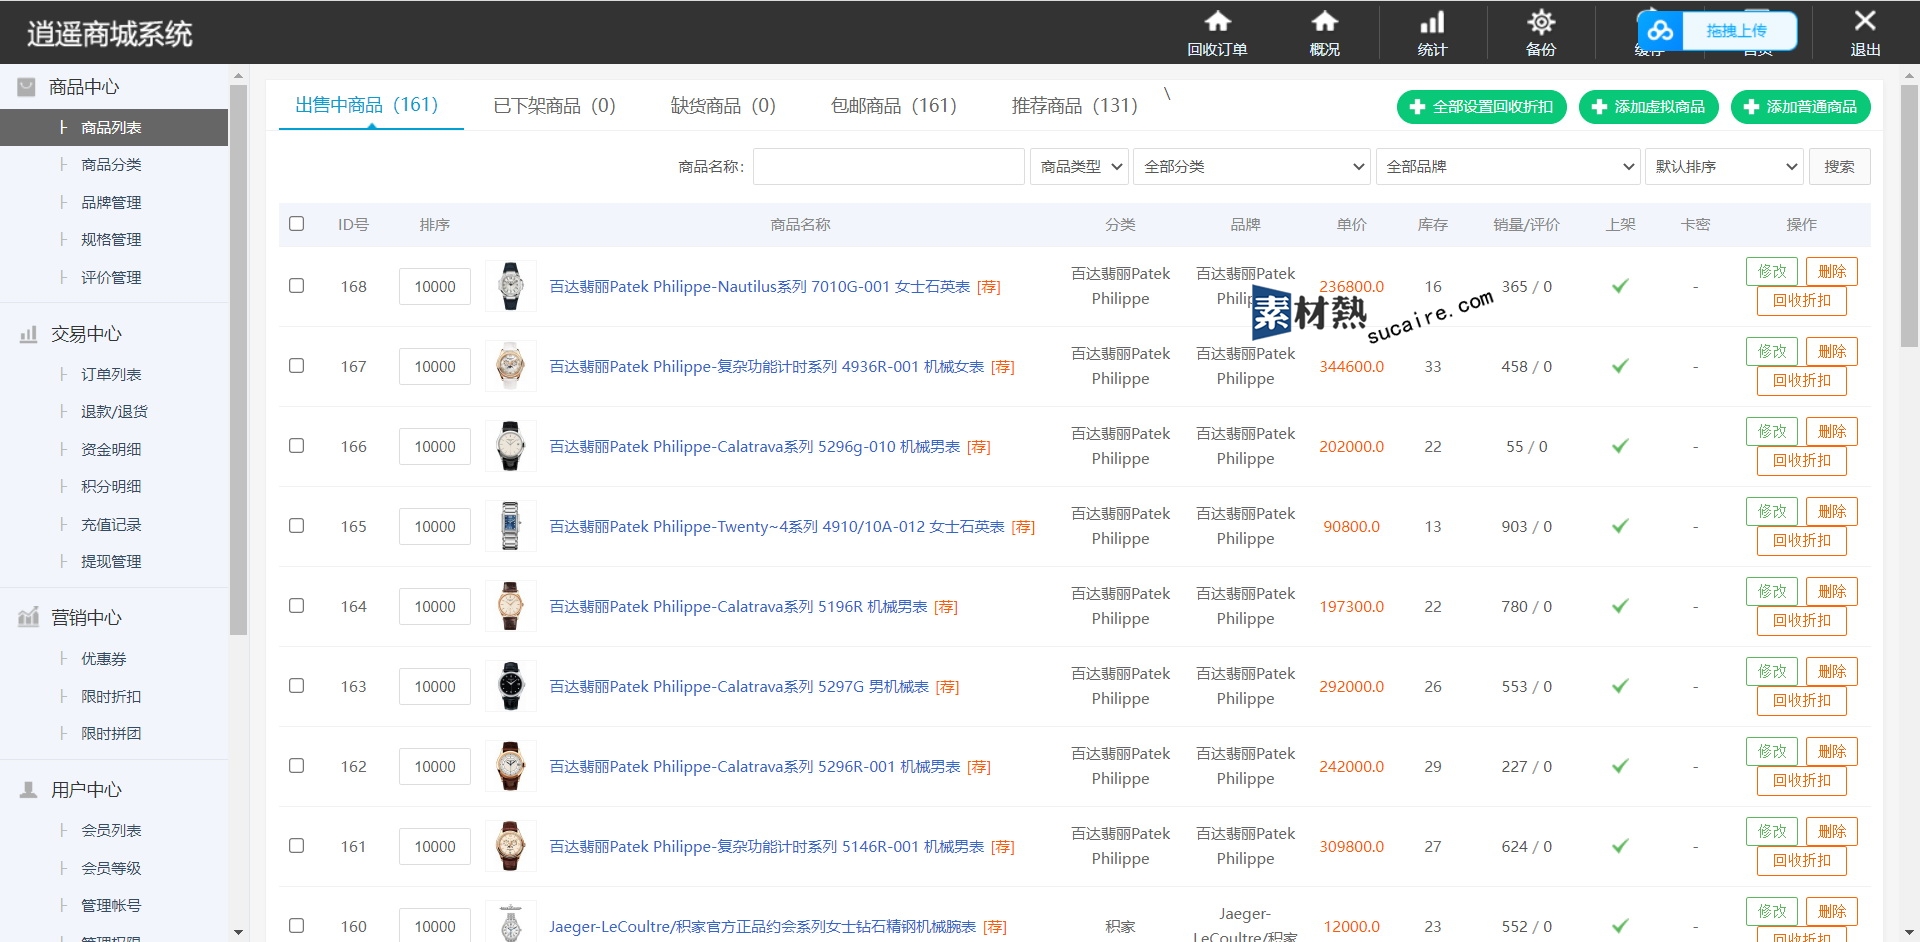The height and width of the screenshot is (942, 1920).
Task: Click 修改 for product 161
Action: 1772,831
